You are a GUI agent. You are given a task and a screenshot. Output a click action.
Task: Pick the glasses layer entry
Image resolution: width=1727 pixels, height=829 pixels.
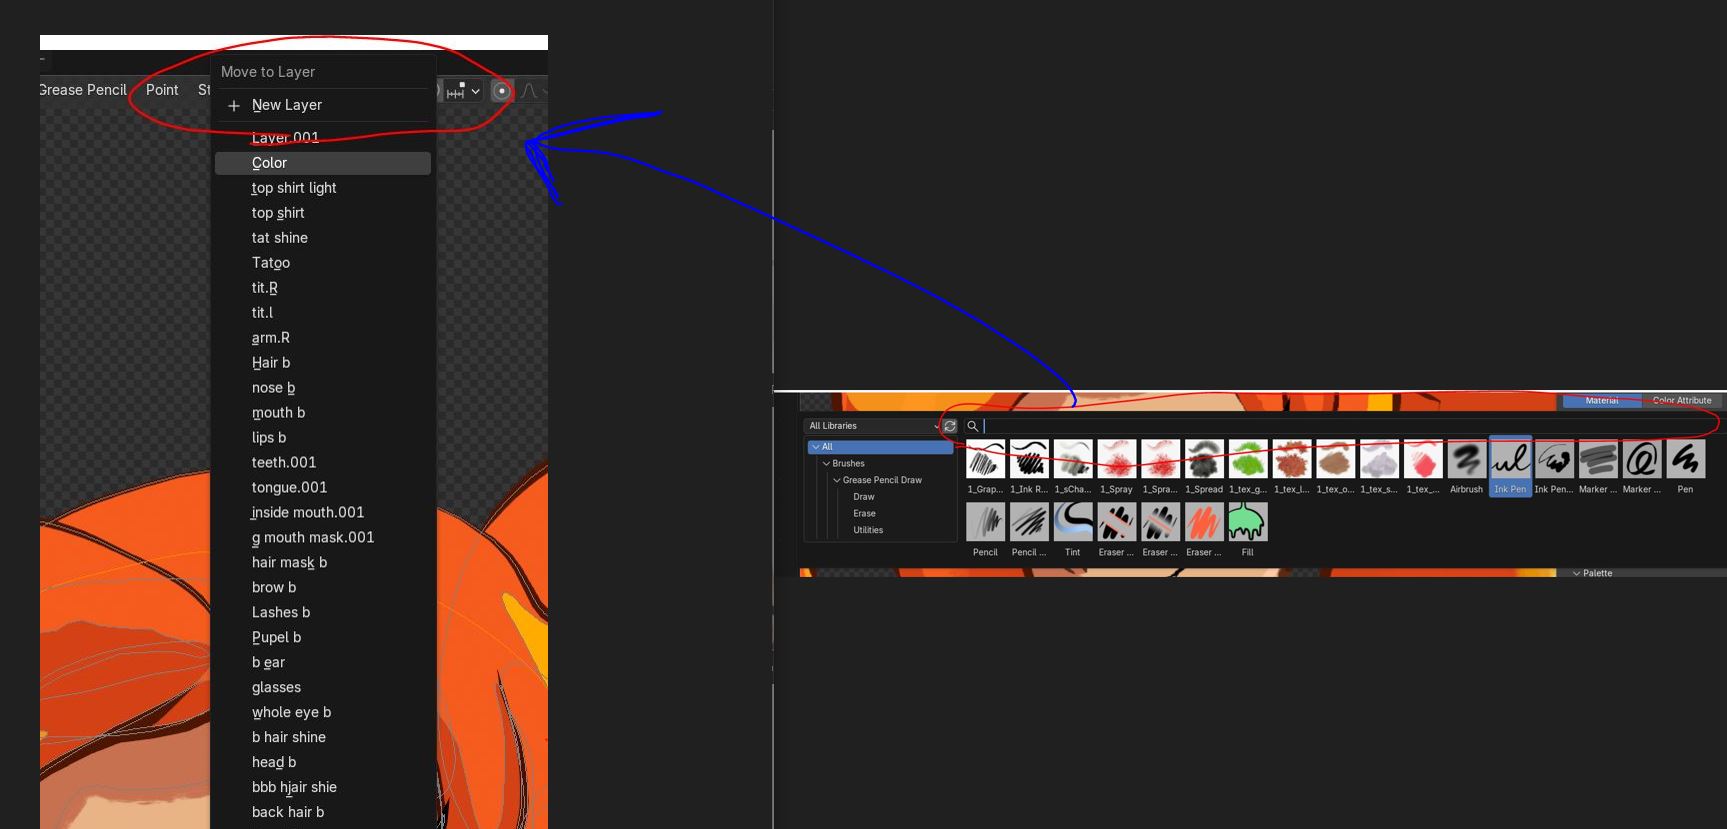point(323,688)
